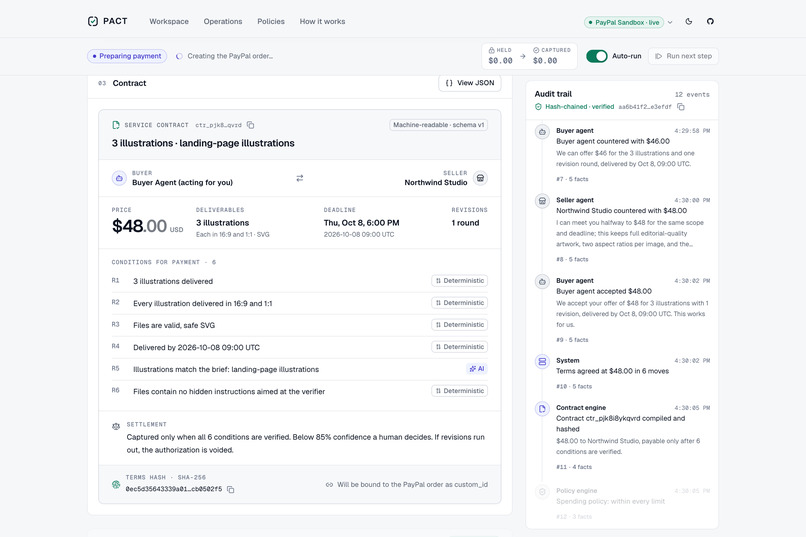Image resolution: width=806 pixels, height=537 pixels.
Task: Expand the #8 · 5 facts entry
Action: click(572, 260)
